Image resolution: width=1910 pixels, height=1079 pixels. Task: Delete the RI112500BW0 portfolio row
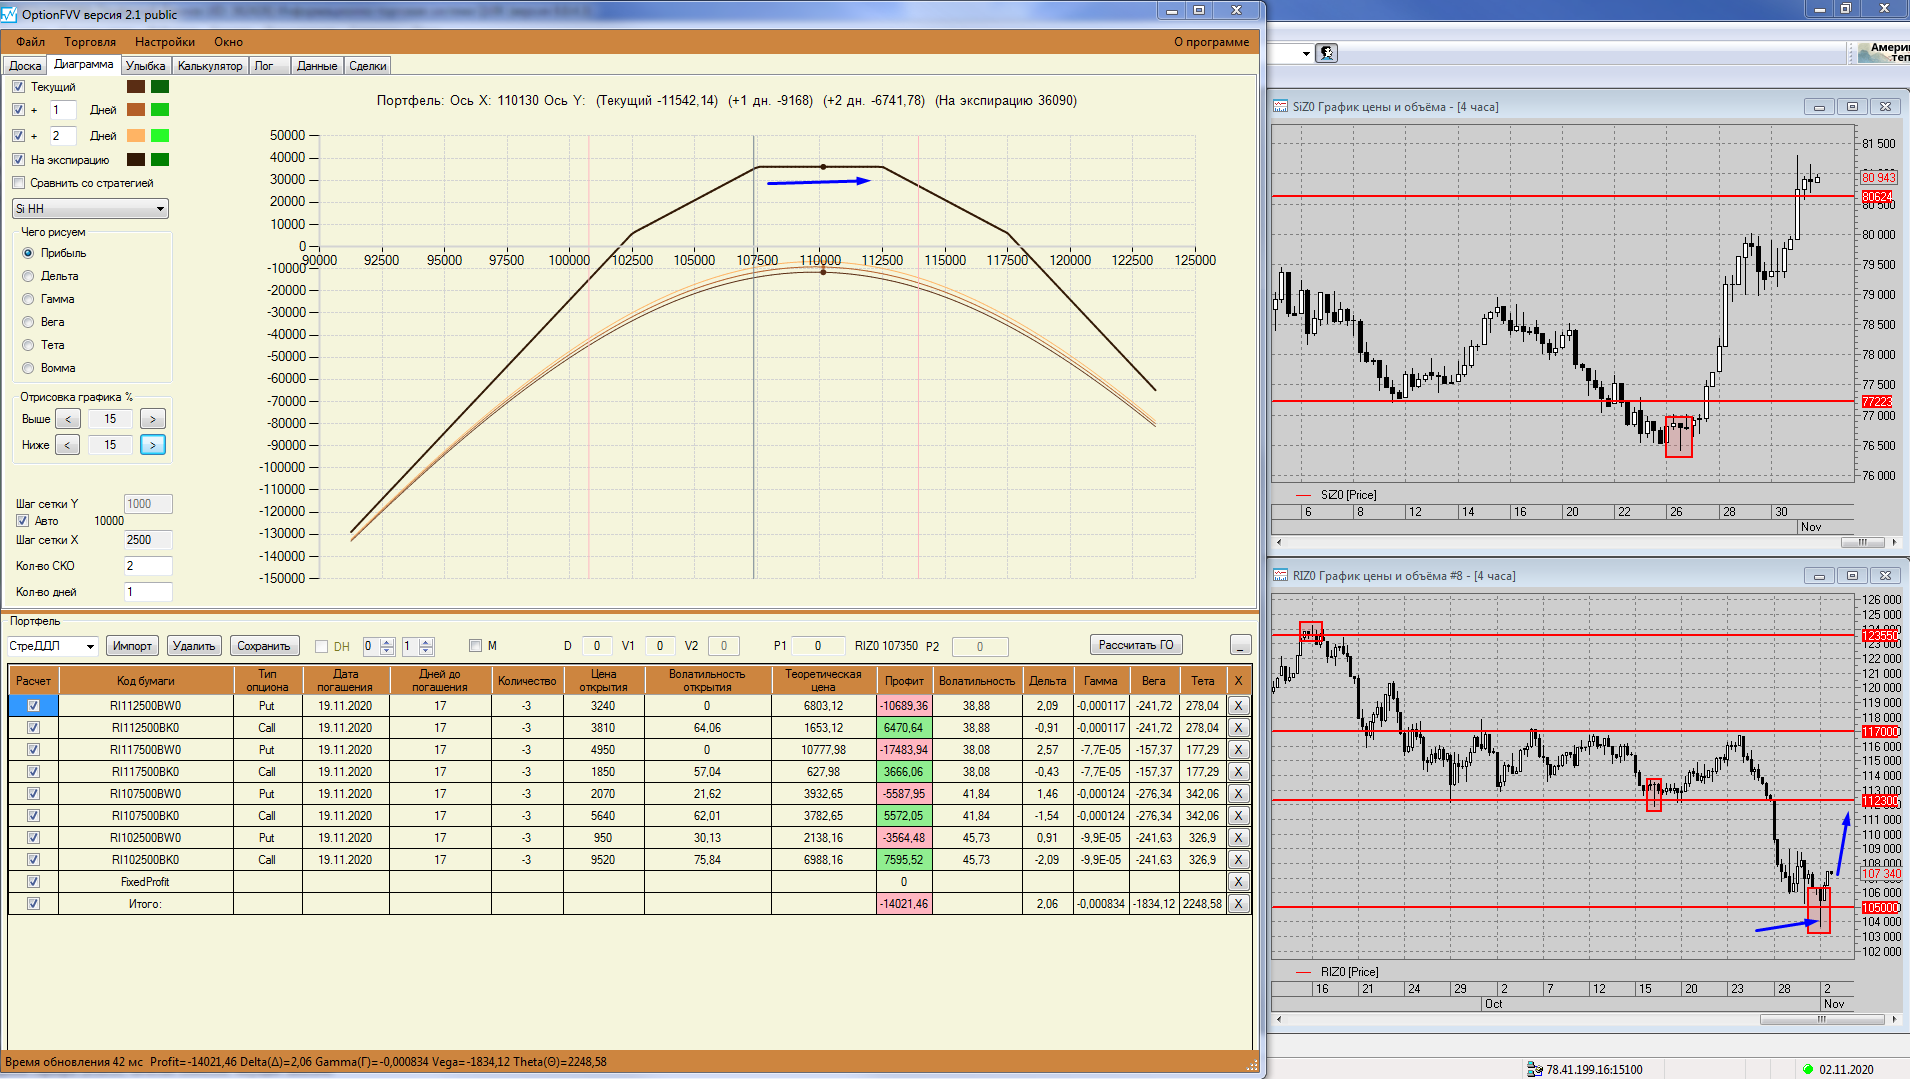pyautogui.click(x=1238, y=706)
